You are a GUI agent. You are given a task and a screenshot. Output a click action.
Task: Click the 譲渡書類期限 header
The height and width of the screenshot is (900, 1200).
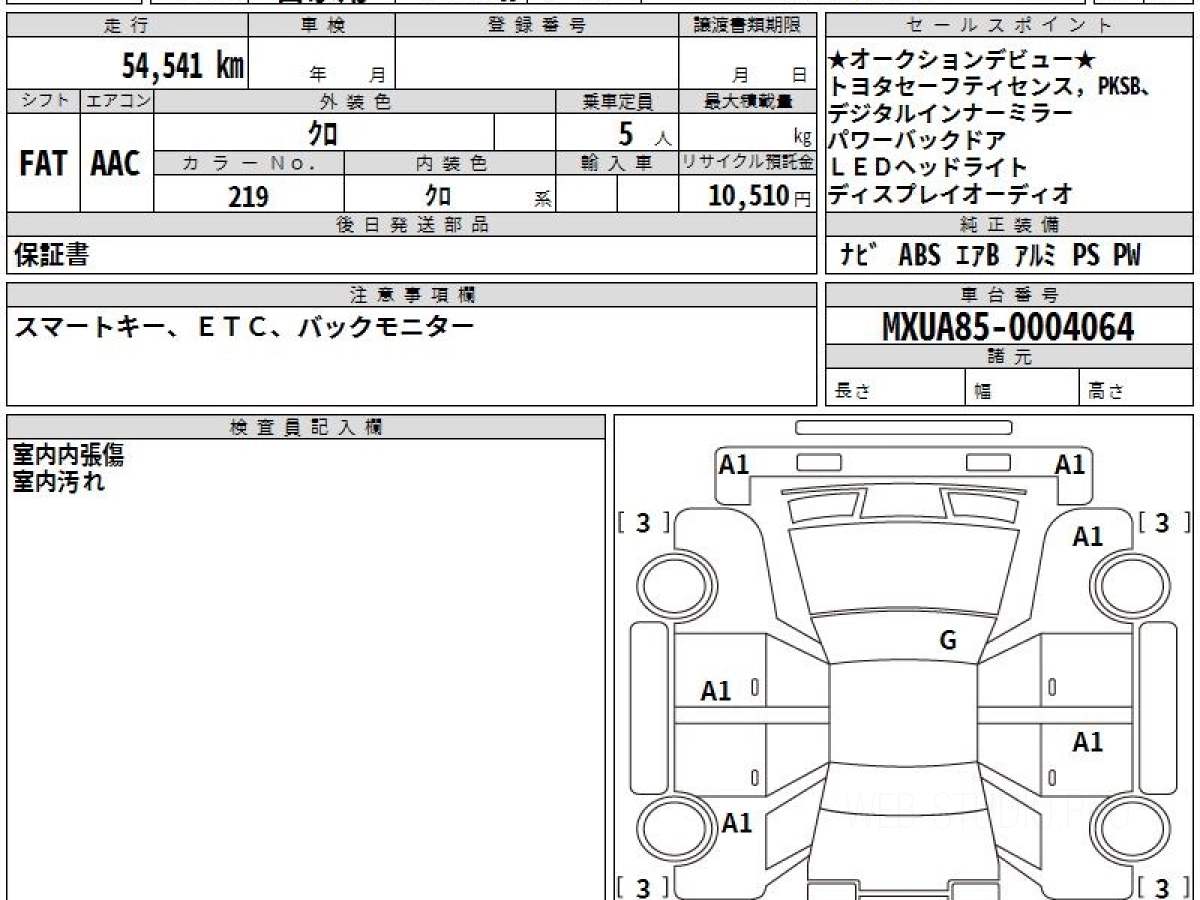pos(747,26)
